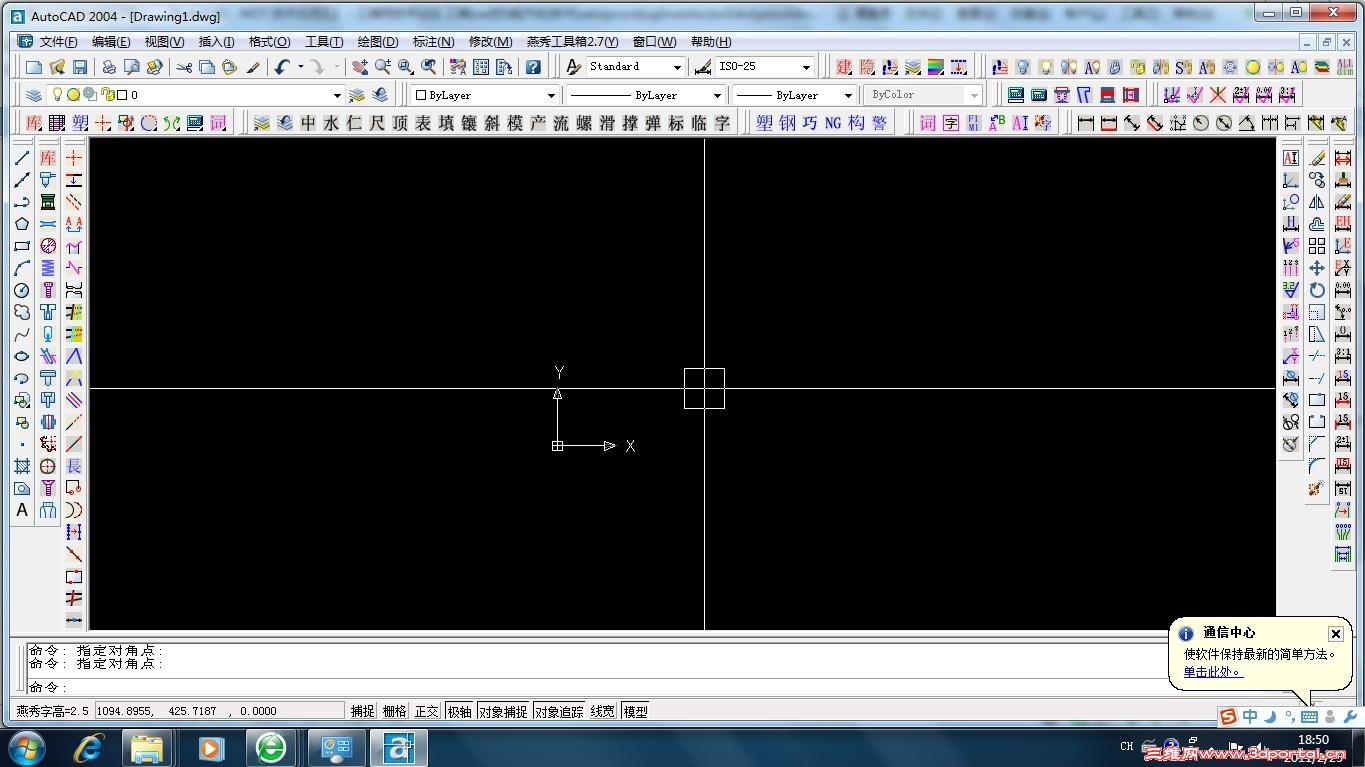The height and width of the screenshot is (767, 1365).
Task: Activate the Pan realtime hand tool
Action: click(360, 67)
